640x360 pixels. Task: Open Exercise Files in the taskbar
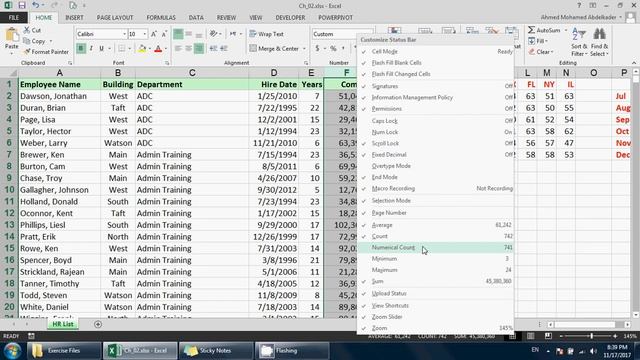[x=64, y=351]
